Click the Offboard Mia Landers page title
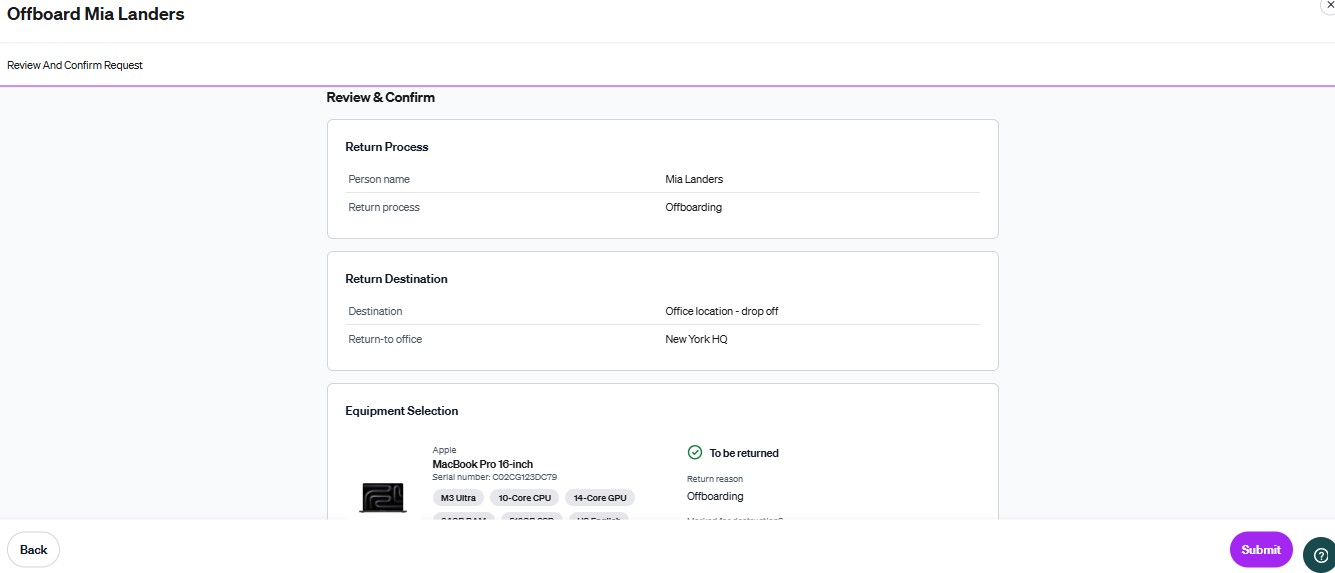 pos(96,14)
